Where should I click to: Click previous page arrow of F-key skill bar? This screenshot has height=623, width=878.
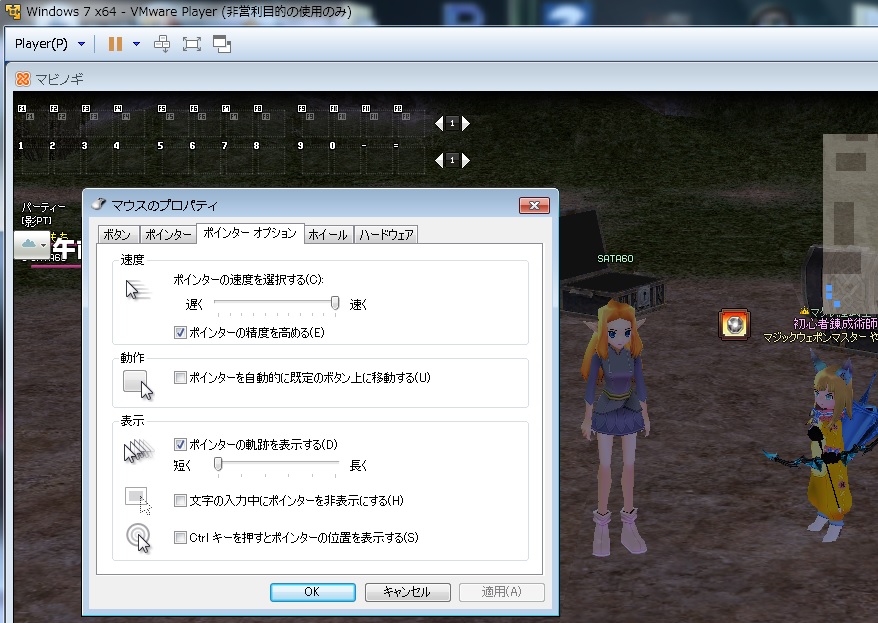coord(439,123)
